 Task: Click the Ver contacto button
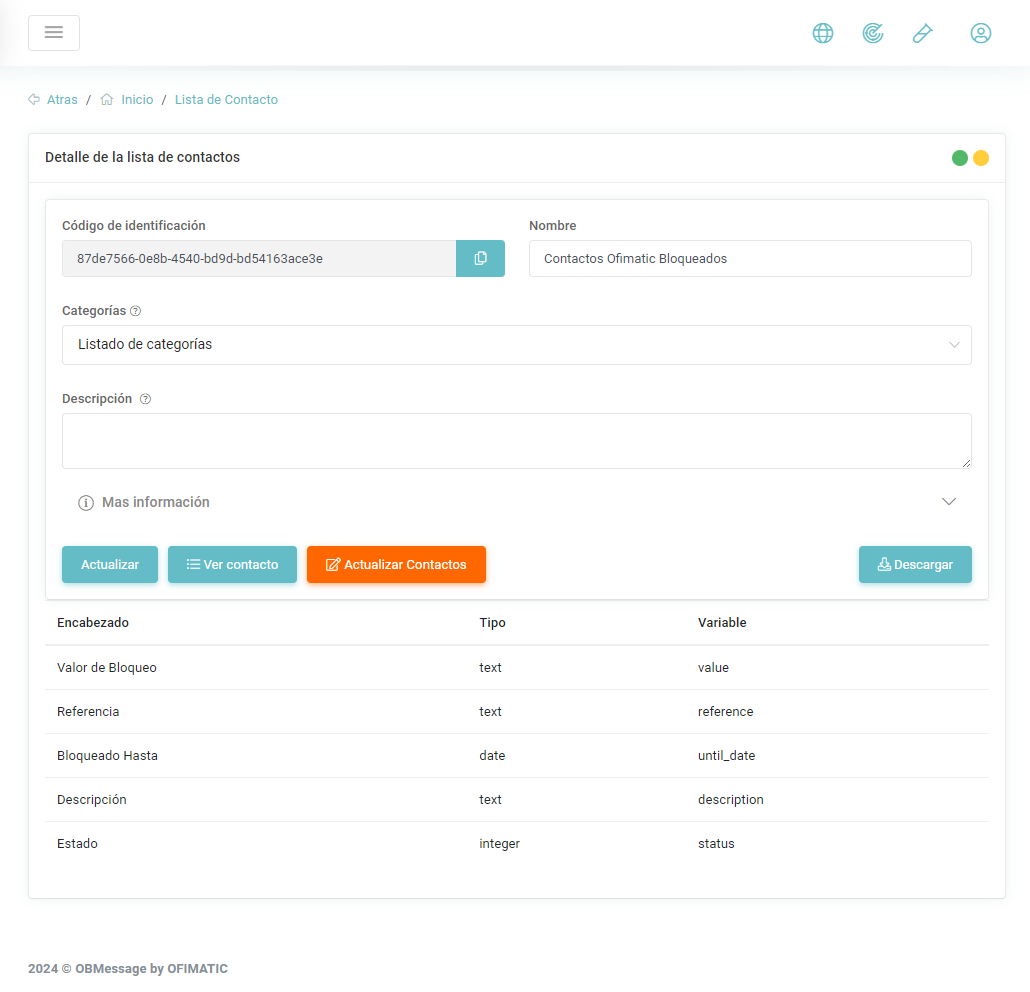[x=232, y=564]
